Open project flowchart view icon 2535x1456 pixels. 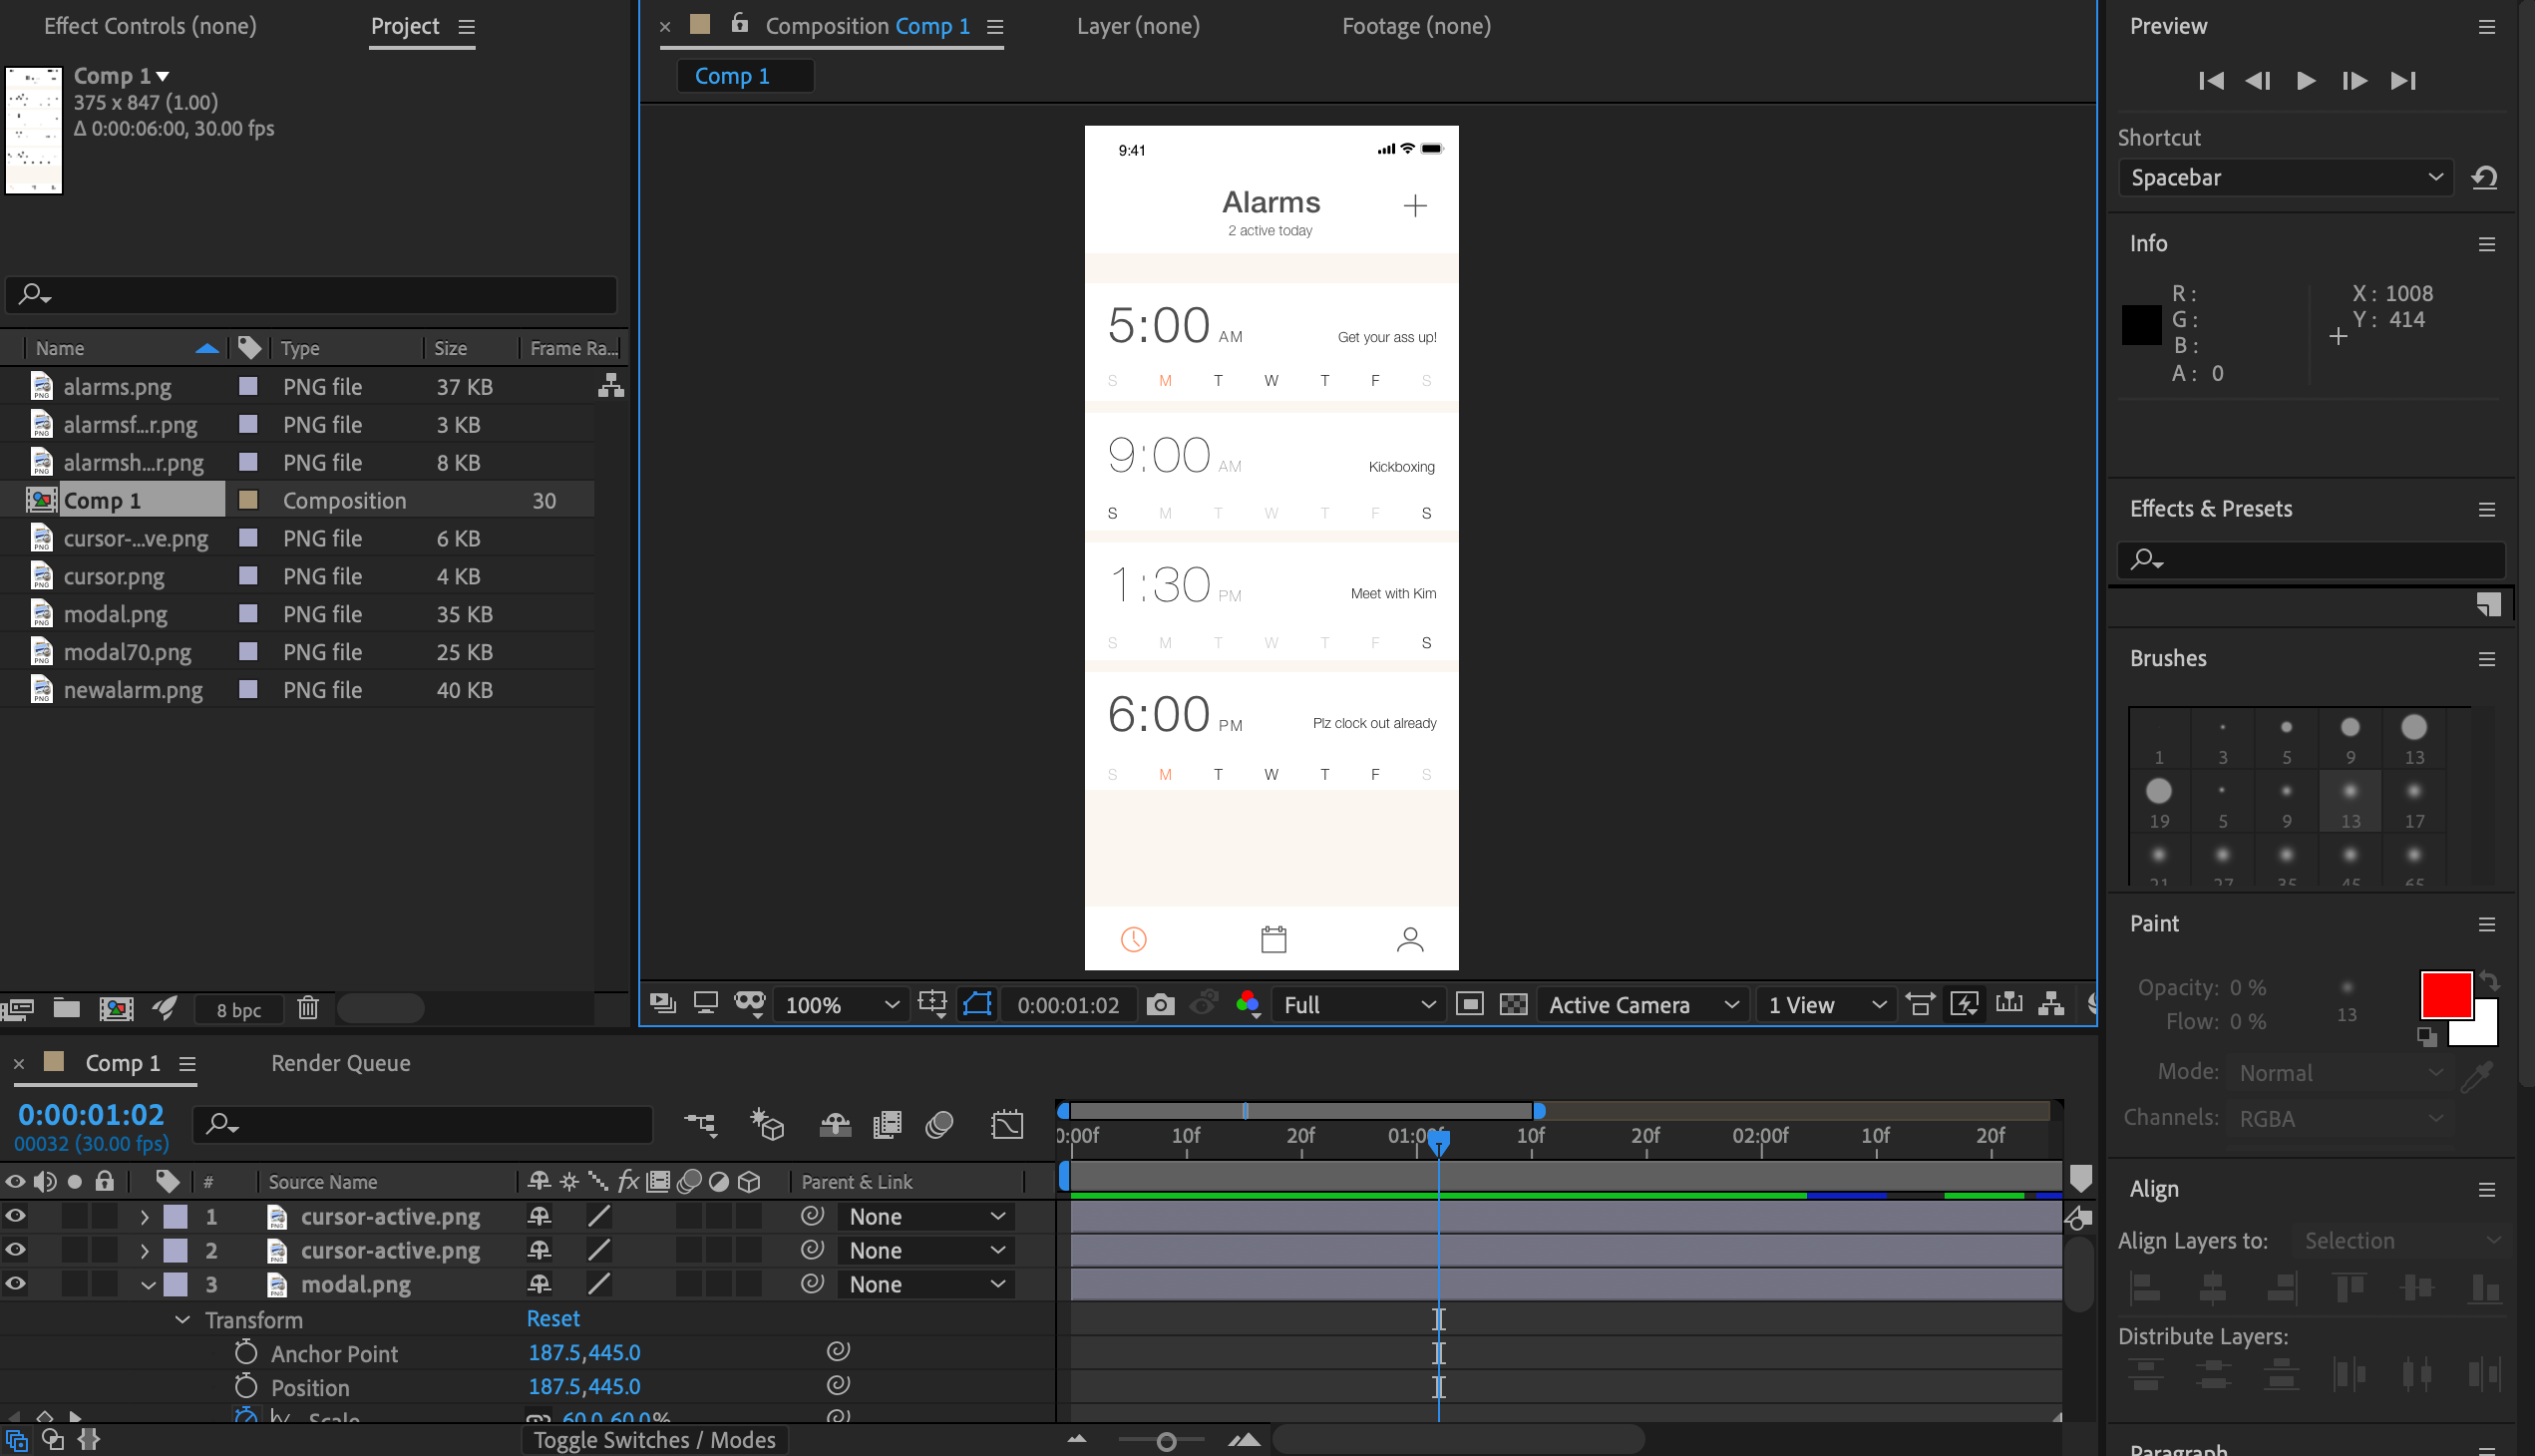coord(611,386)
